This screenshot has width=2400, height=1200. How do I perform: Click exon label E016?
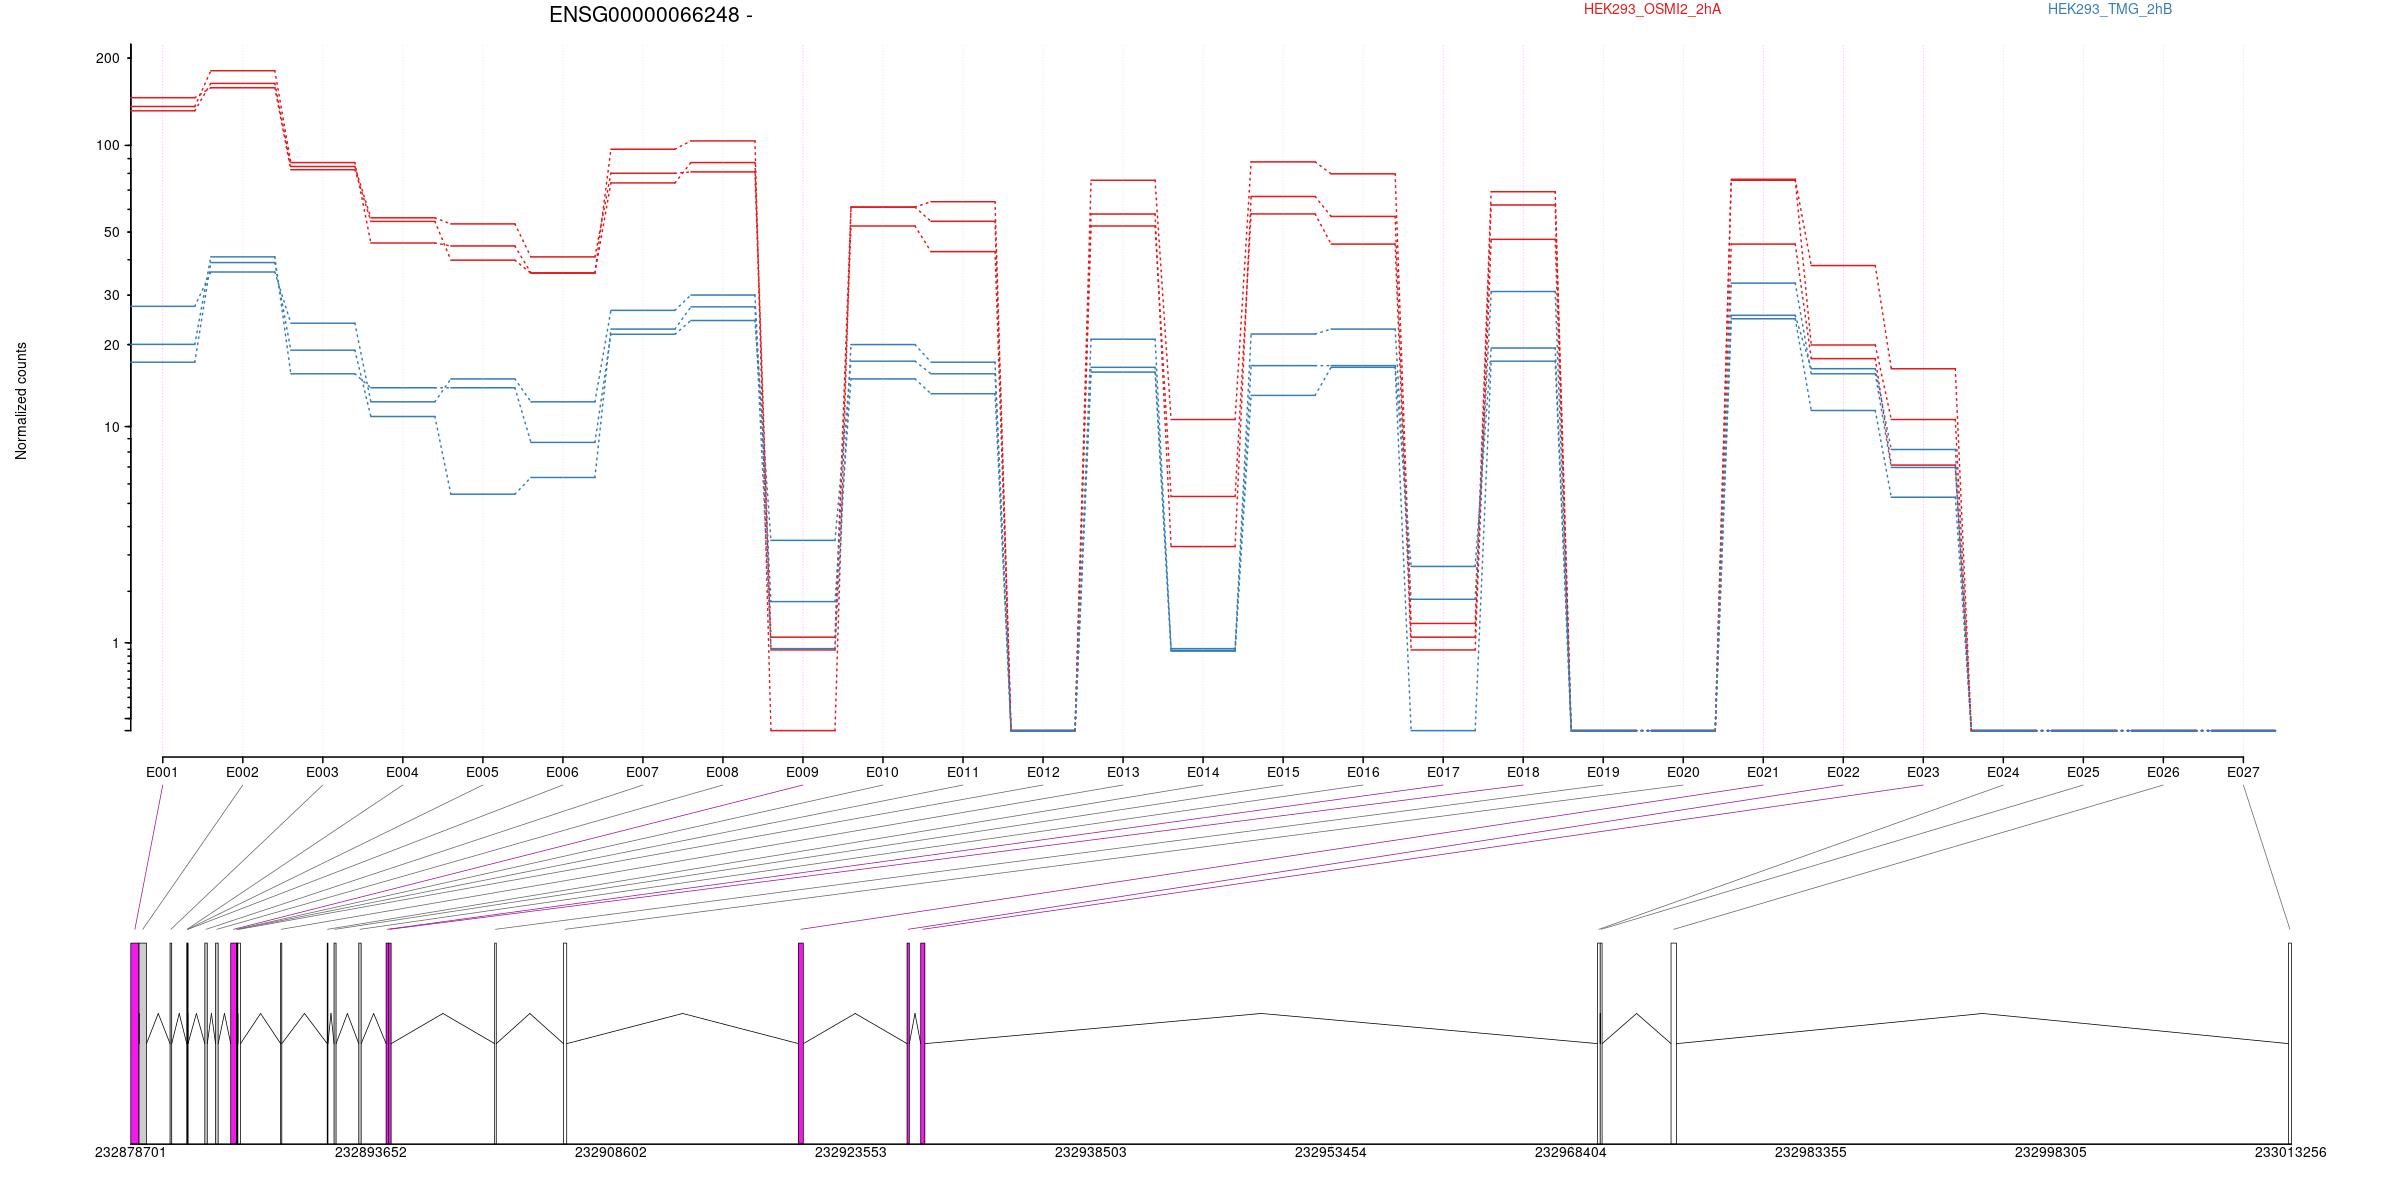[x=1363, y=772]
